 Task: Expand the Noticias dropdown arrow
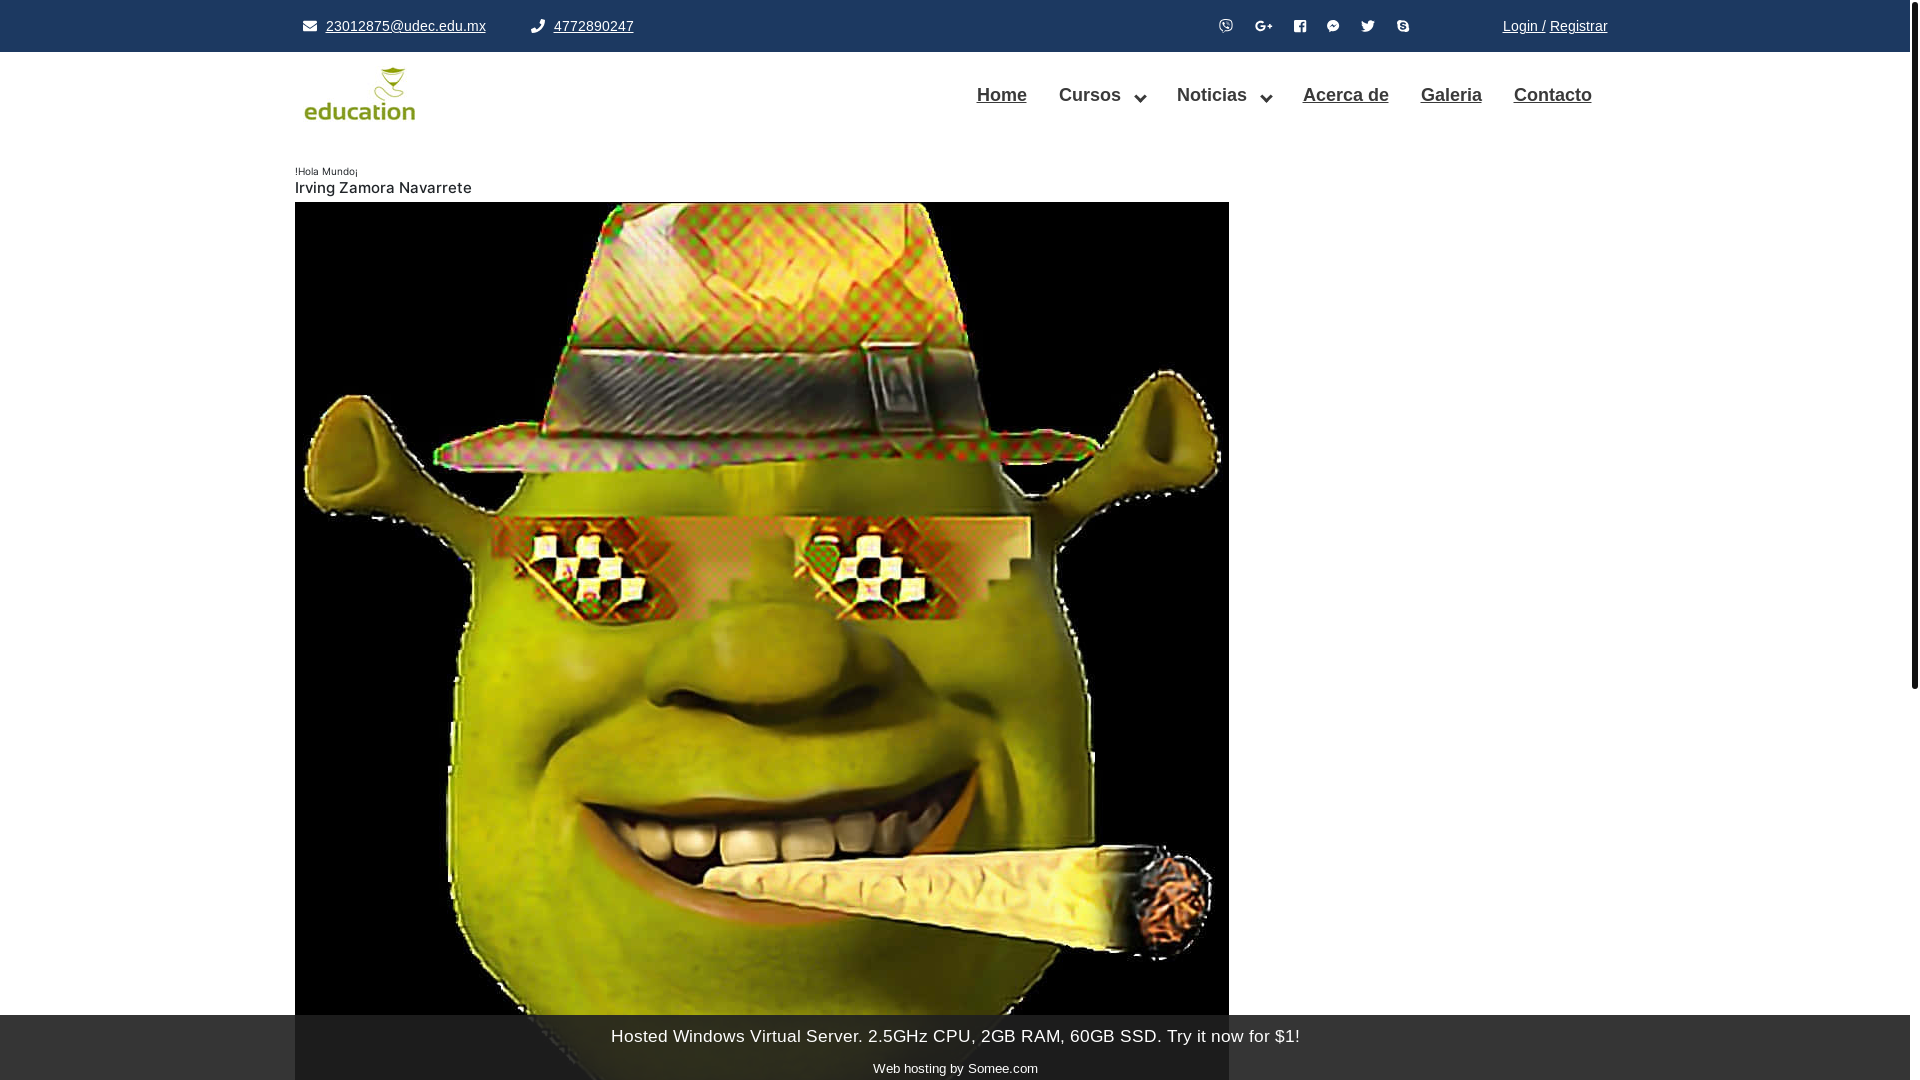coord(1266,98)
